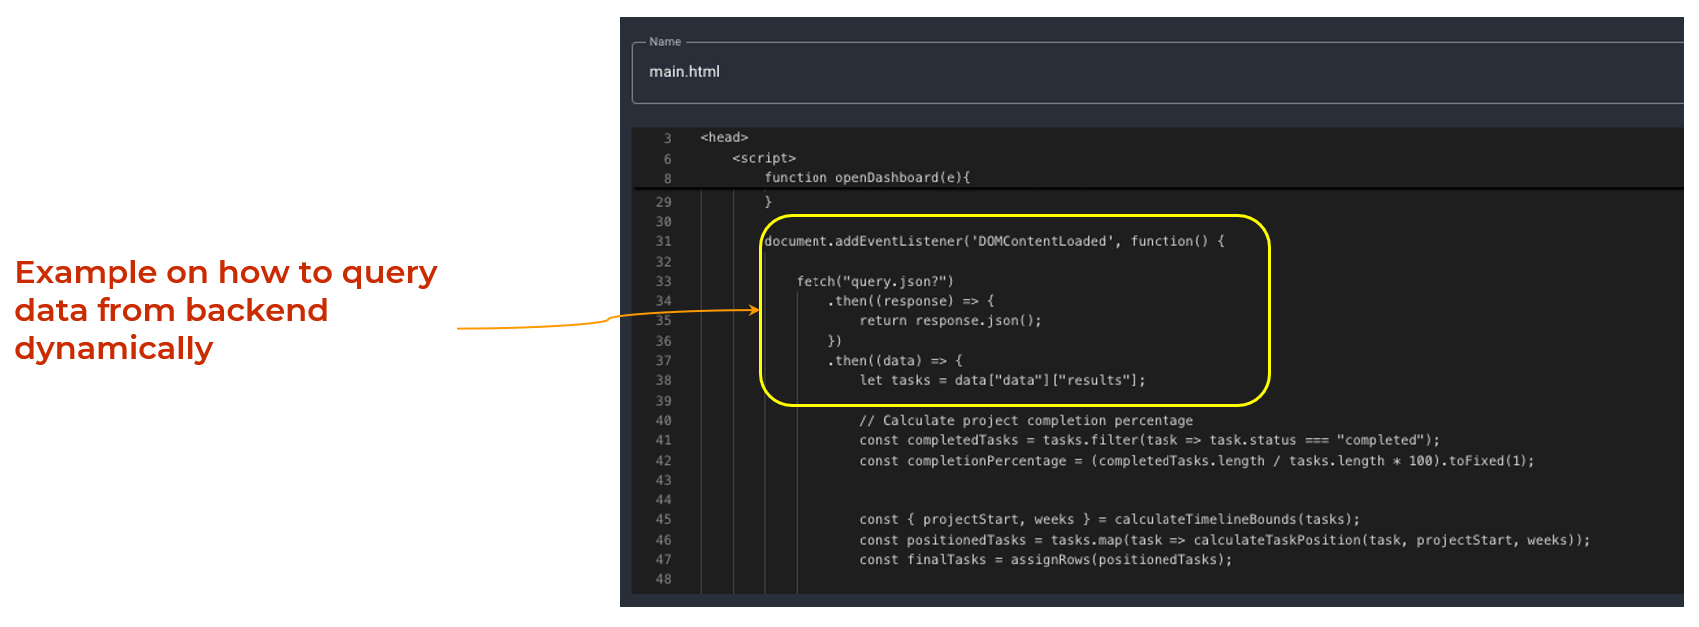Viewport: 1699px width, 627px height.
Task: Click the const completionPercentage code line
Action: [1195, 461]
